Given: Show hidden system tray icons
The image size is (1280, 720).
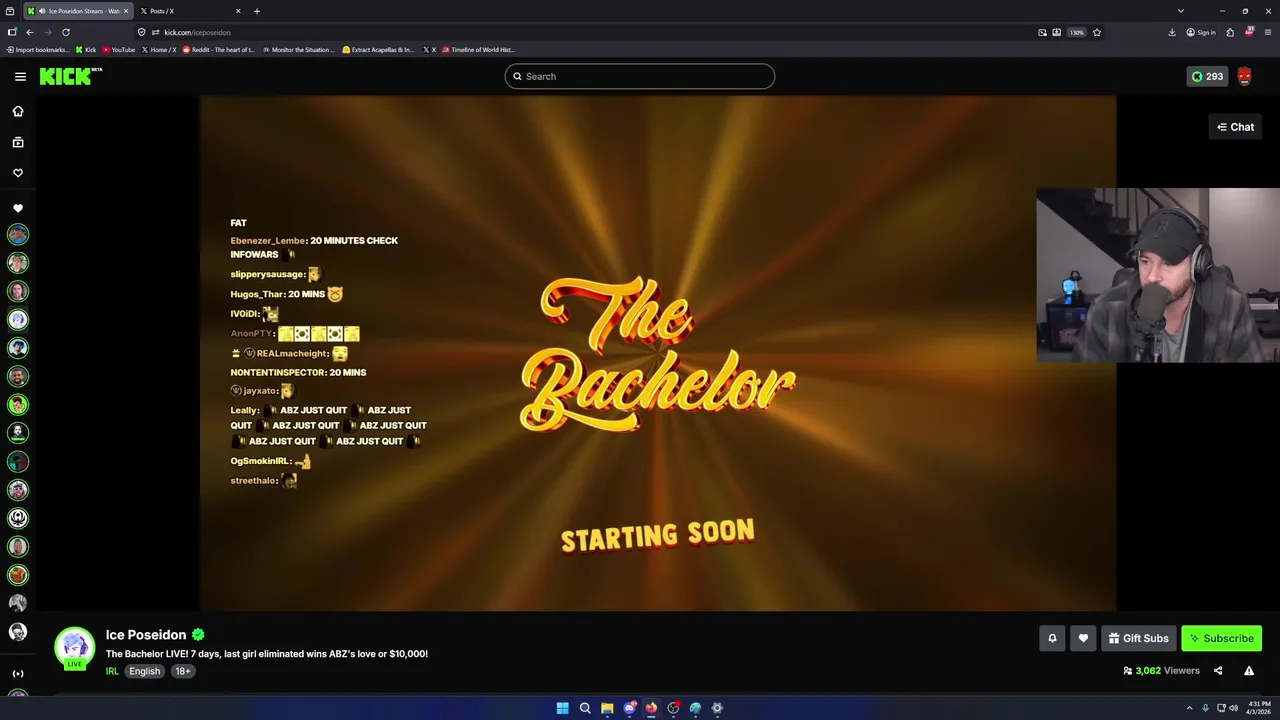Looking at the screenshot, I should pyautogui.click(x=1189, y=708).
